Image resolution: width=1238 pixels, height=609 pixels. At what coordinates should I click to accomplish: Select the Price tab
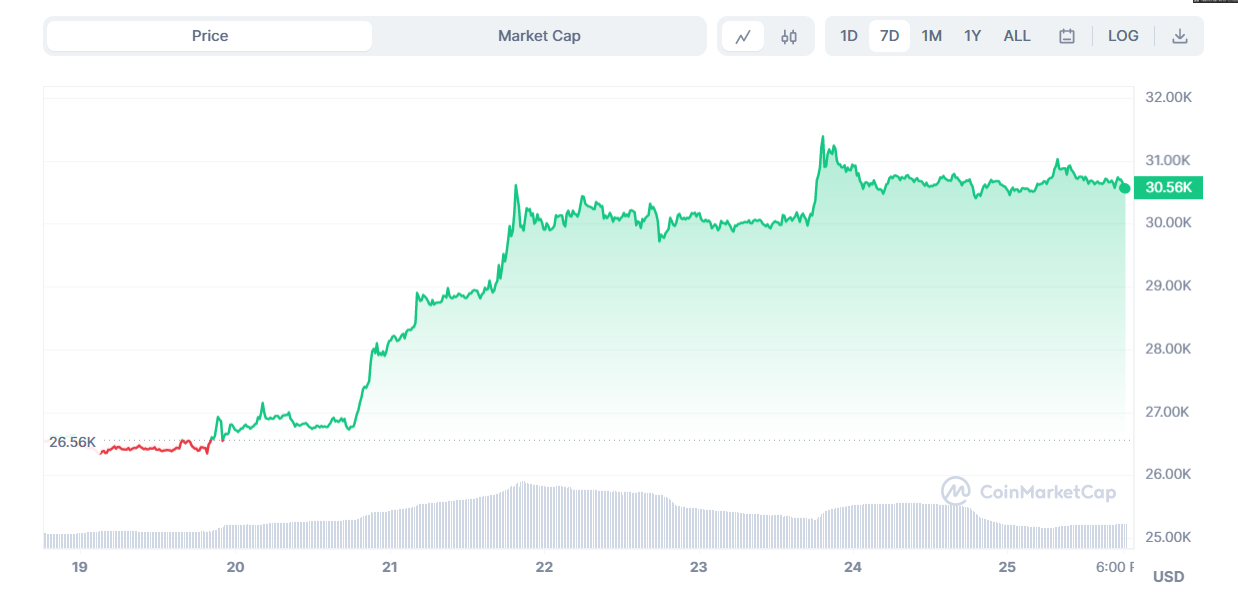210,36
